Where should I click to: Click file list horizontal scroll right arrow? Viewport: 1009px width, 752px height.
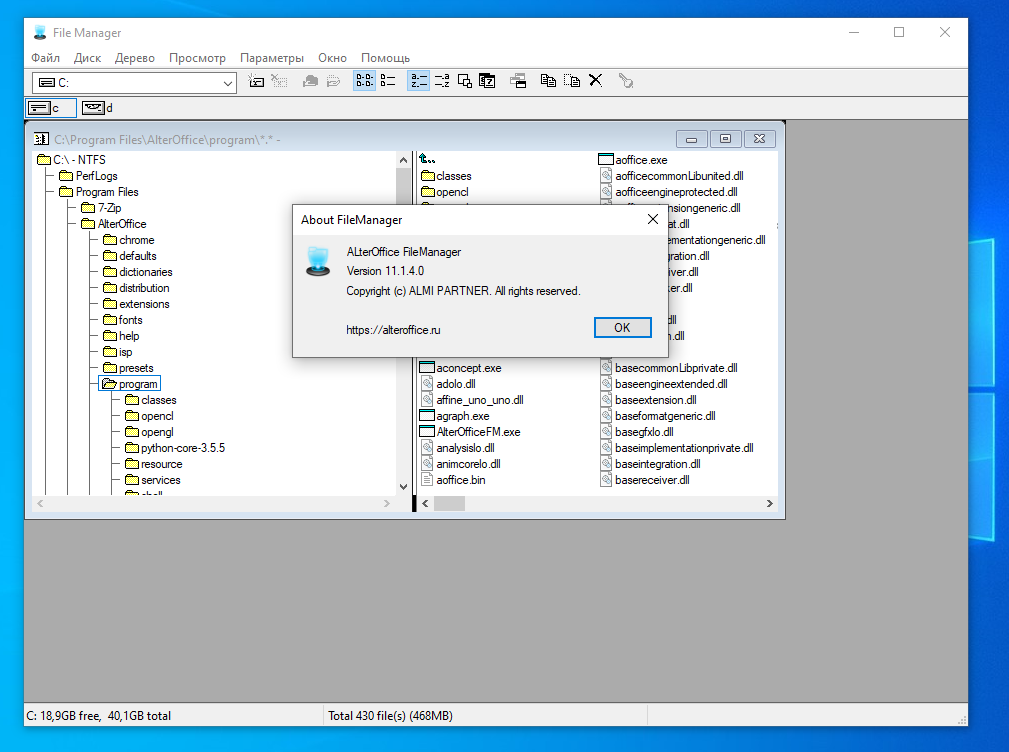click(770, 504)
